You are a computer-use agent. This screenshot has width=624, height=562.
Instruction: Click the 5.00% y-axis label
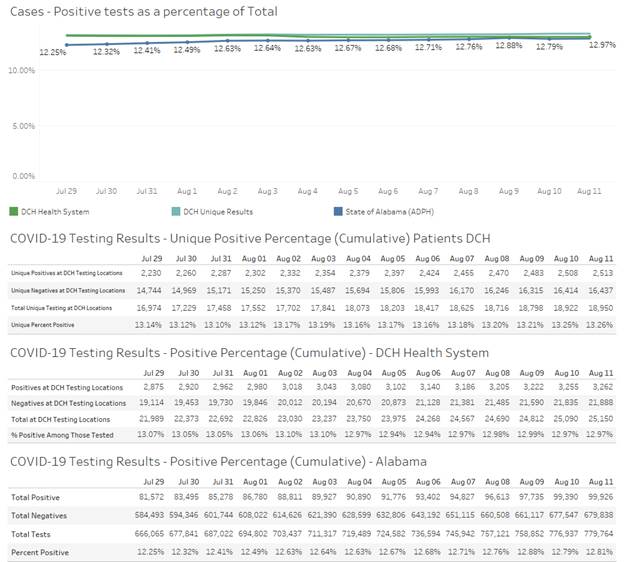tap(23, 126)
